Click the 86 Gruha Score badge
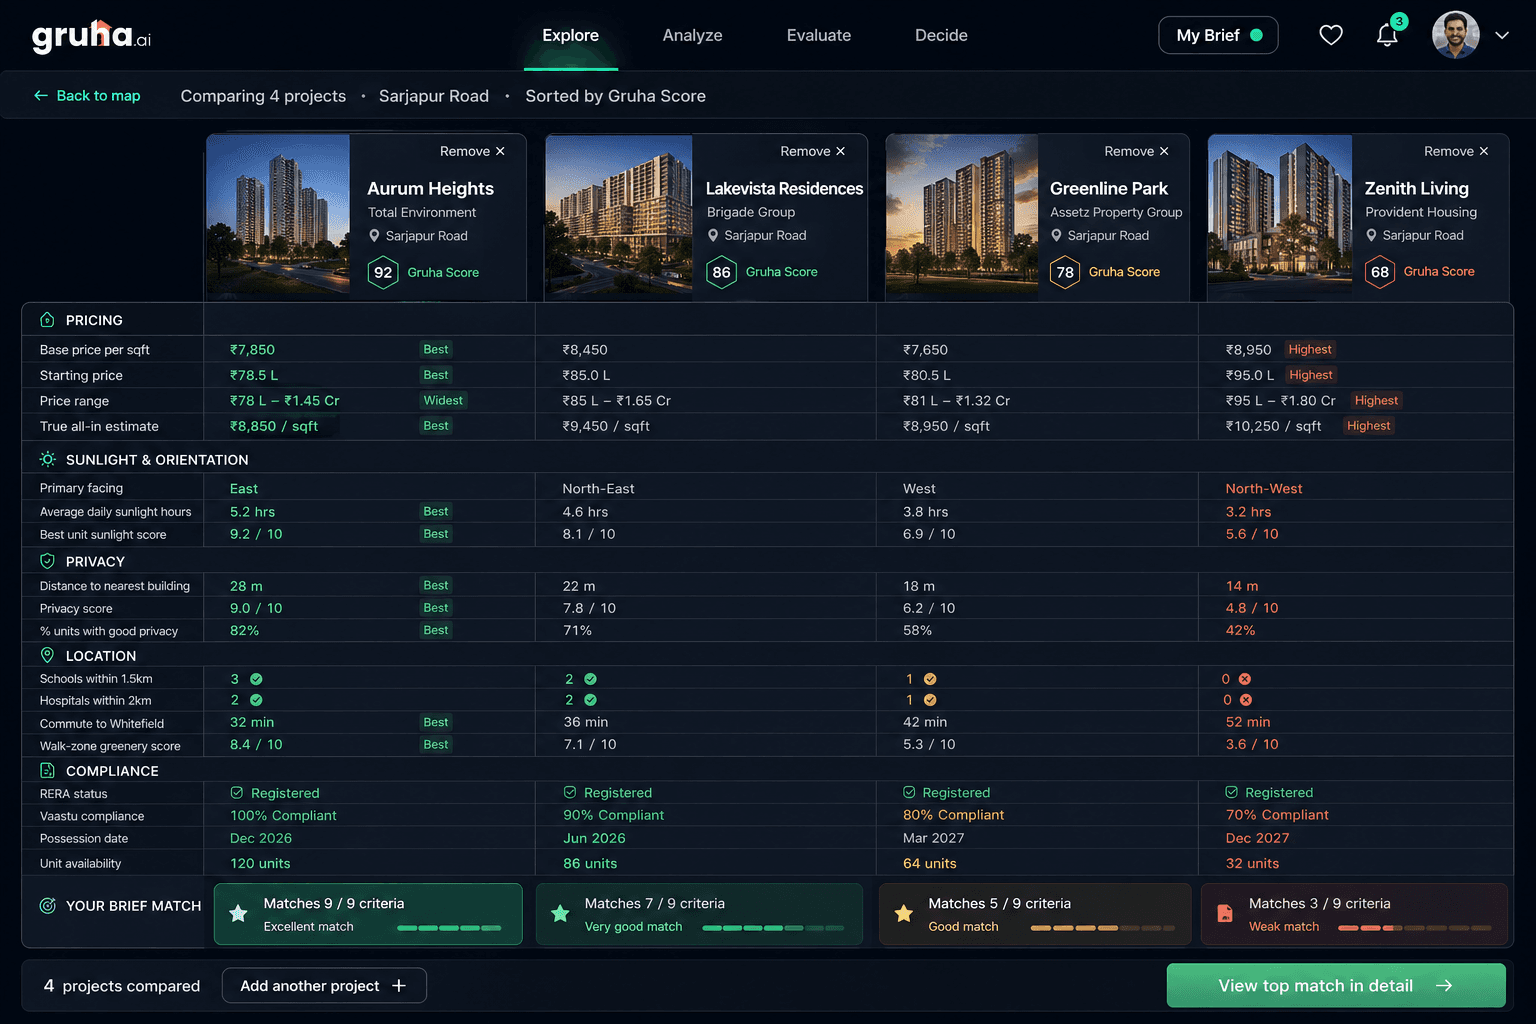The width and height of the screenshot is (1536, 1024). click(x=721, y=272)
